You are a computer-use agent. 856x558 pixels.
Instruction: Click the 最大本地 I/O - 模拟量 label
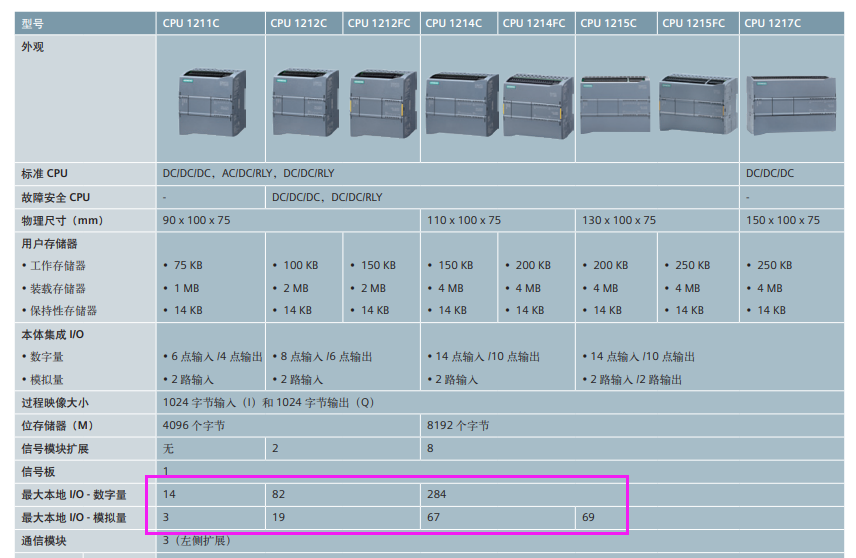click(x=74, y=518)
